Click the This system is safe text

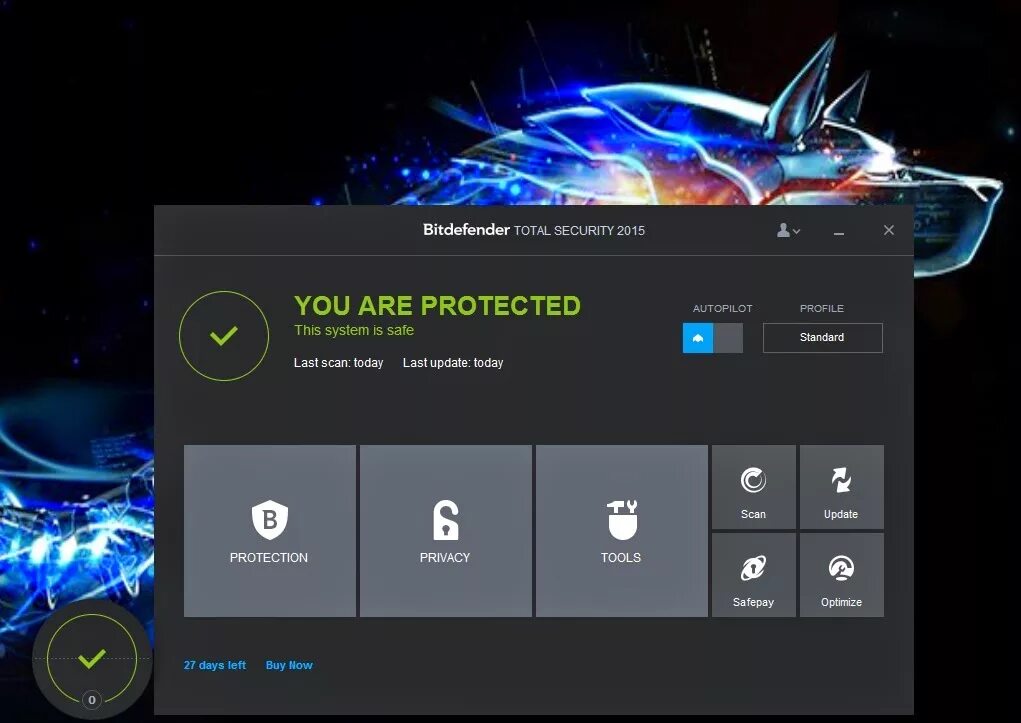click(354, 330)
